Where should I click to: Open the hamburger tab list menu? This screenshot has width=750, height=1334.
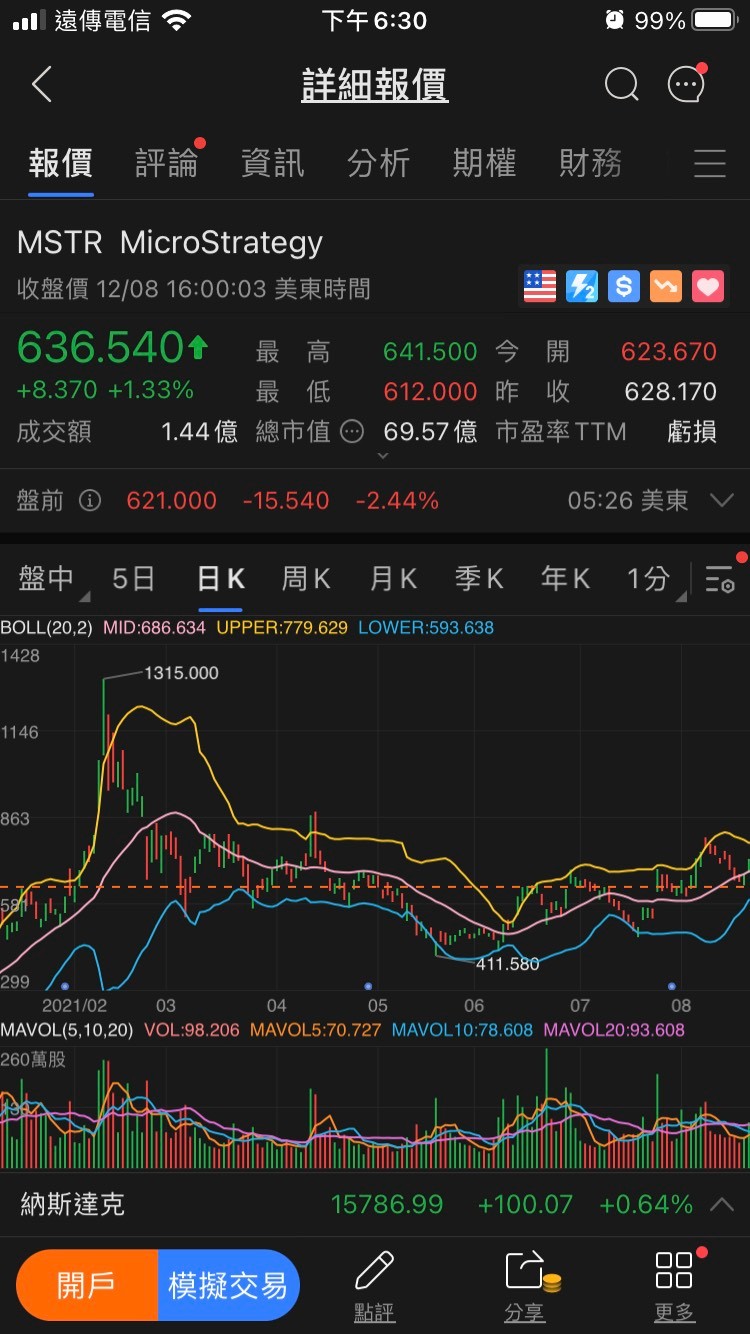click(709, 163)
